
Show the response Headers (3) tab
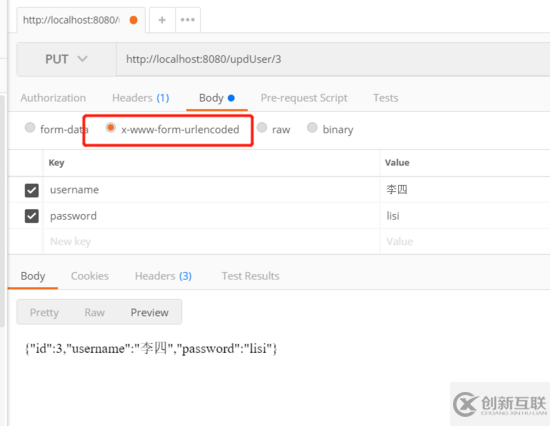(163, 276)
